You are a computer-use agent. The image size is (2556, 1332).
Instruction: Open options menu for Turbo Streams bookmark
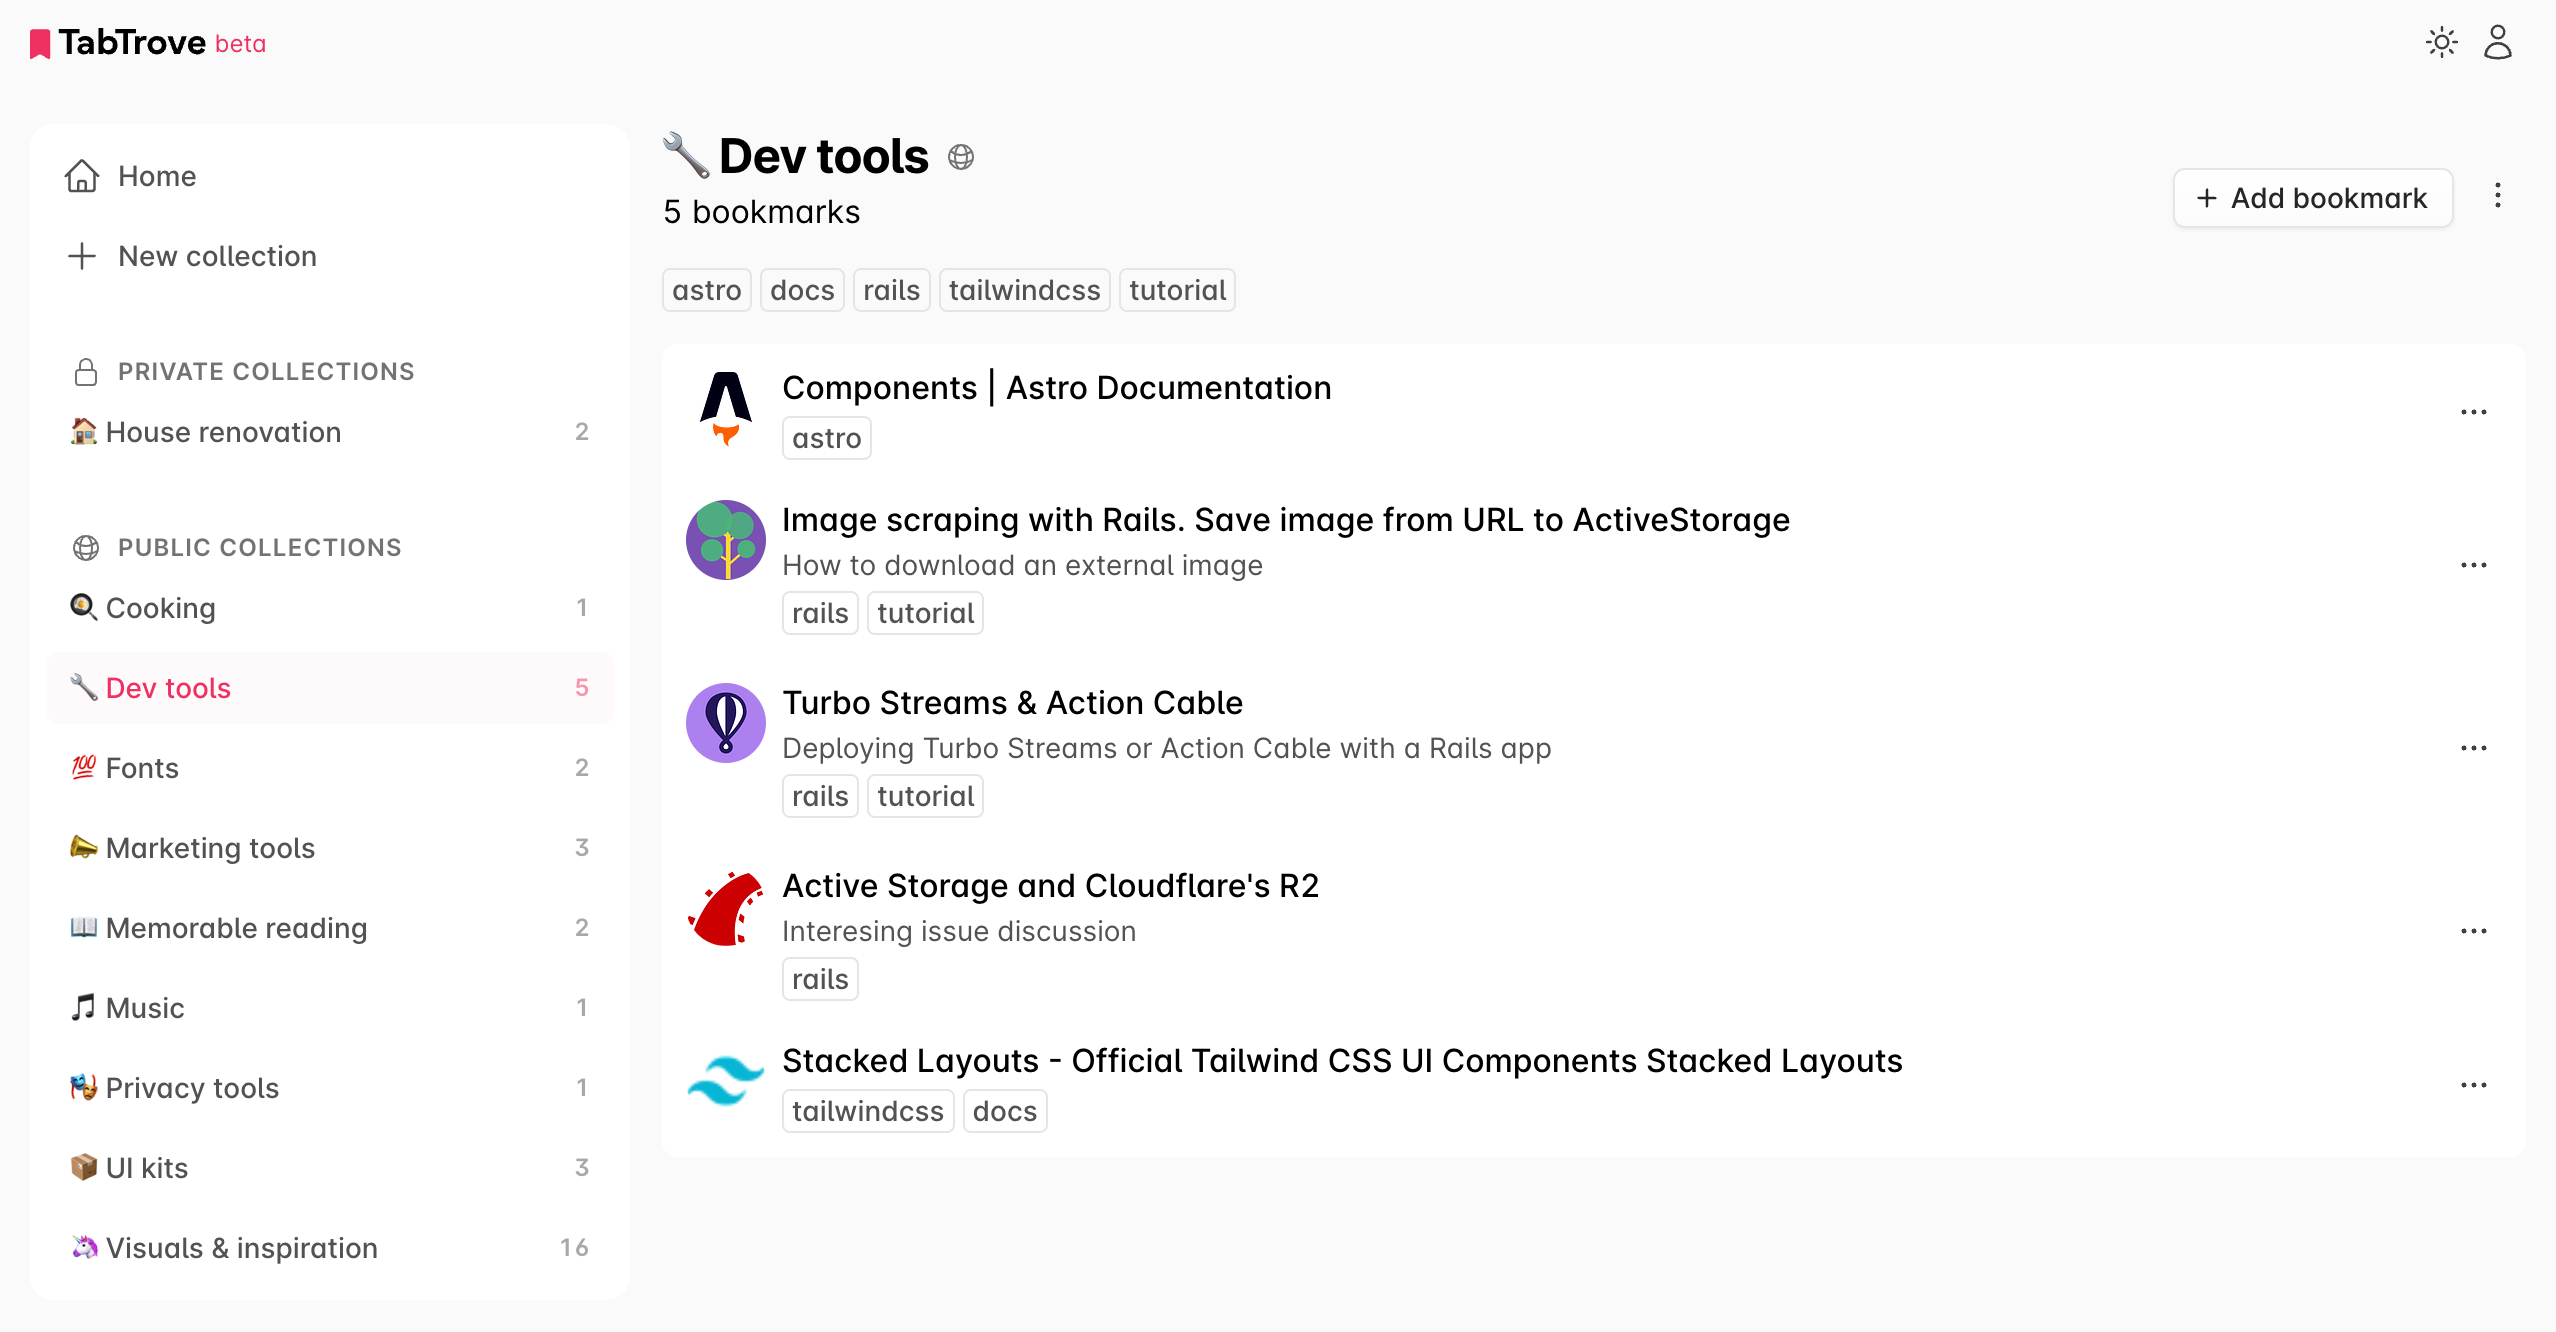(x=2473, y=746)
